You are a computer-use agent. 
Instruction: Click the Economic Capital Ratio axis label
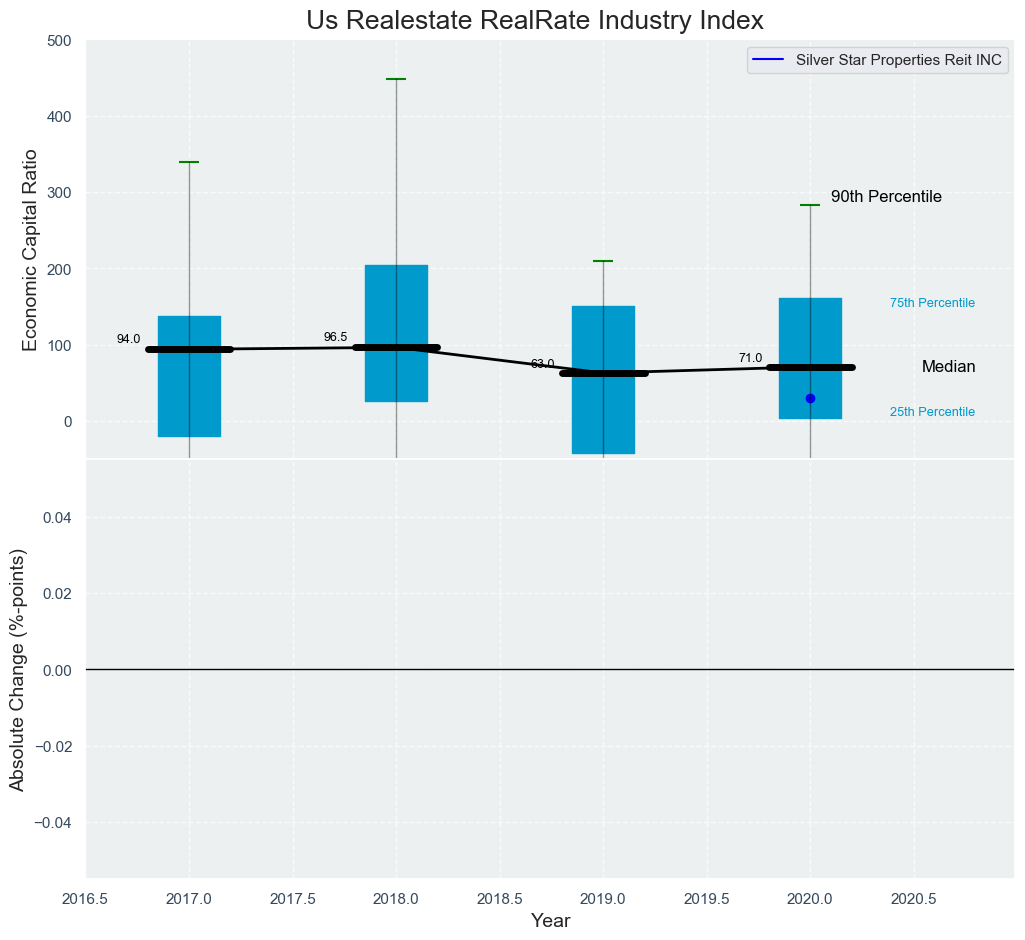(30, 250)
